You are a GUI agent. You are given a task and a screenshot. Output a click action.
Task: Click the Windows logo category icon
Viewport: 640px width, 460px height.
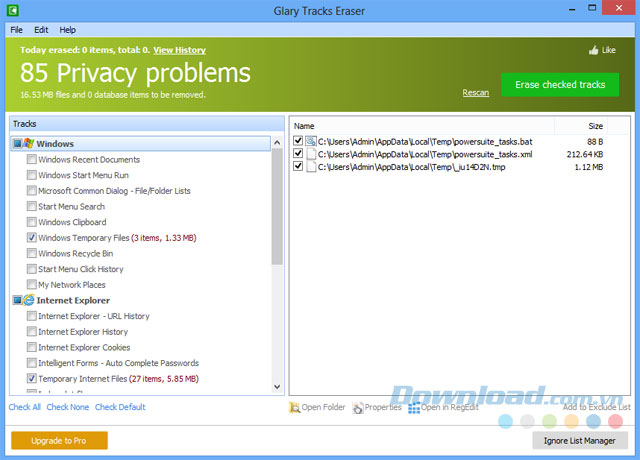pos(29,143)
